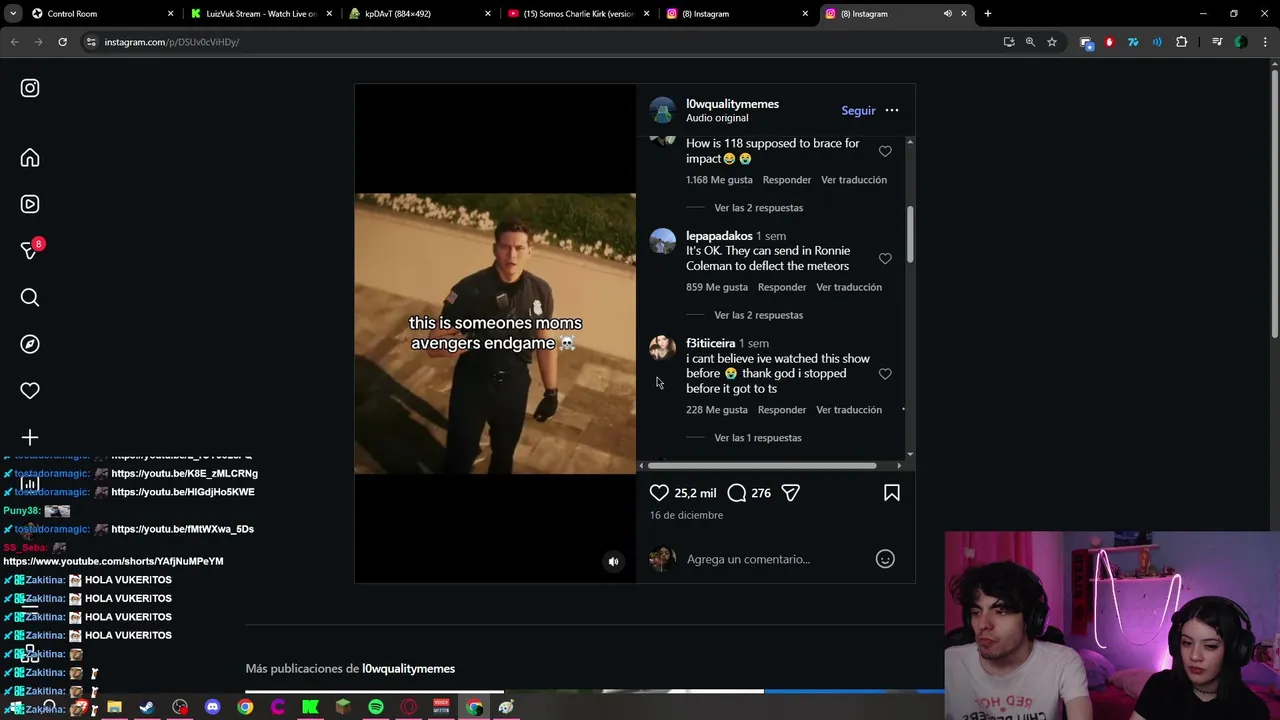Expand 'Ver las 1 respuestas' under f3itiiceira
This screenshot has width=1280, height=720.
757,438
